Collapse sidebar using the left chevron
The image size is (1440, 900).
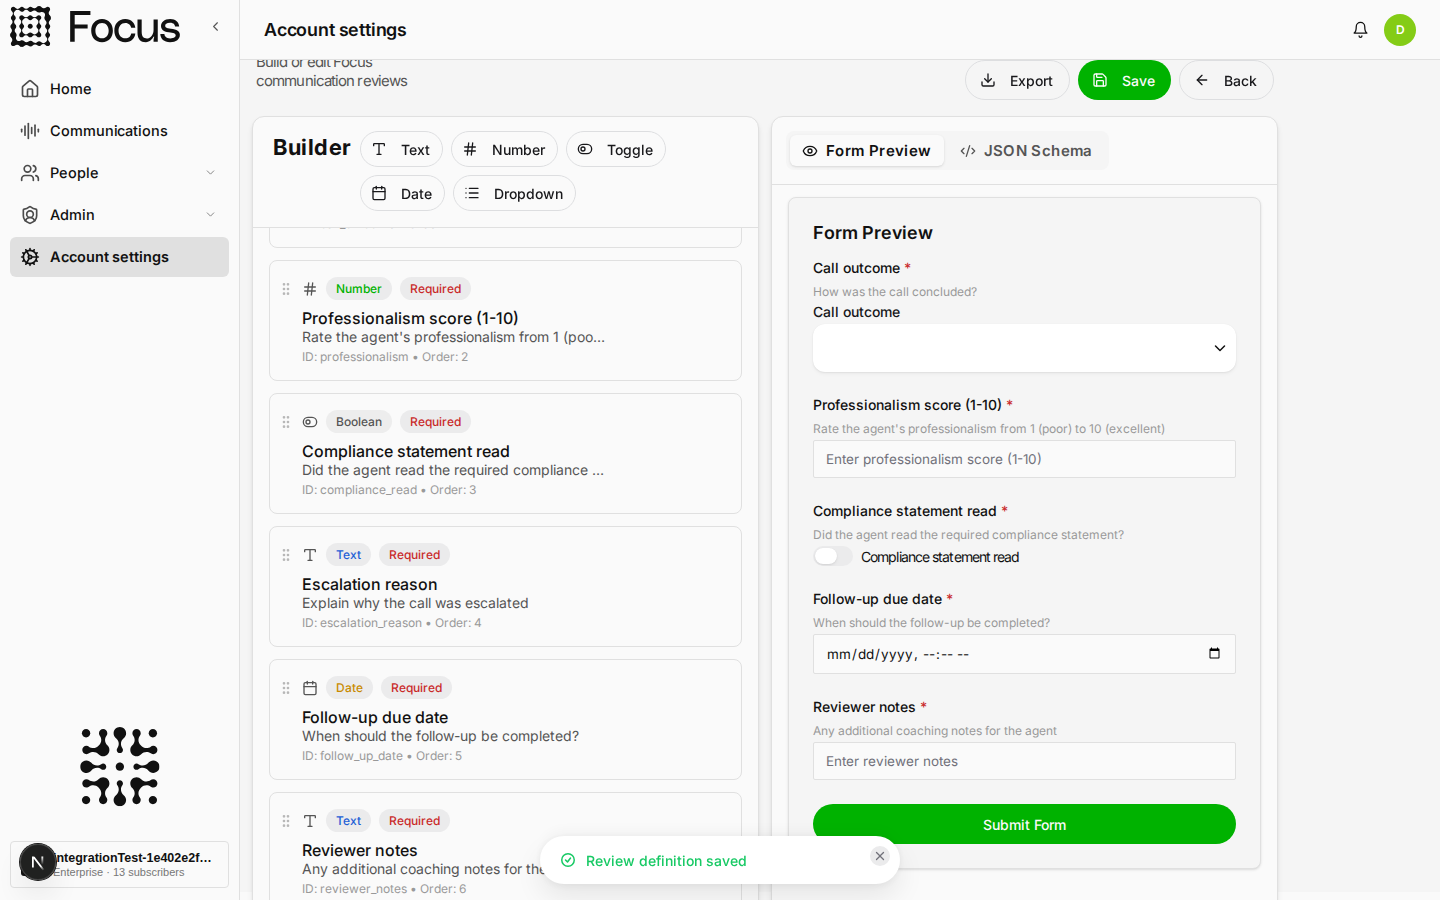click(x=215, y=27)
